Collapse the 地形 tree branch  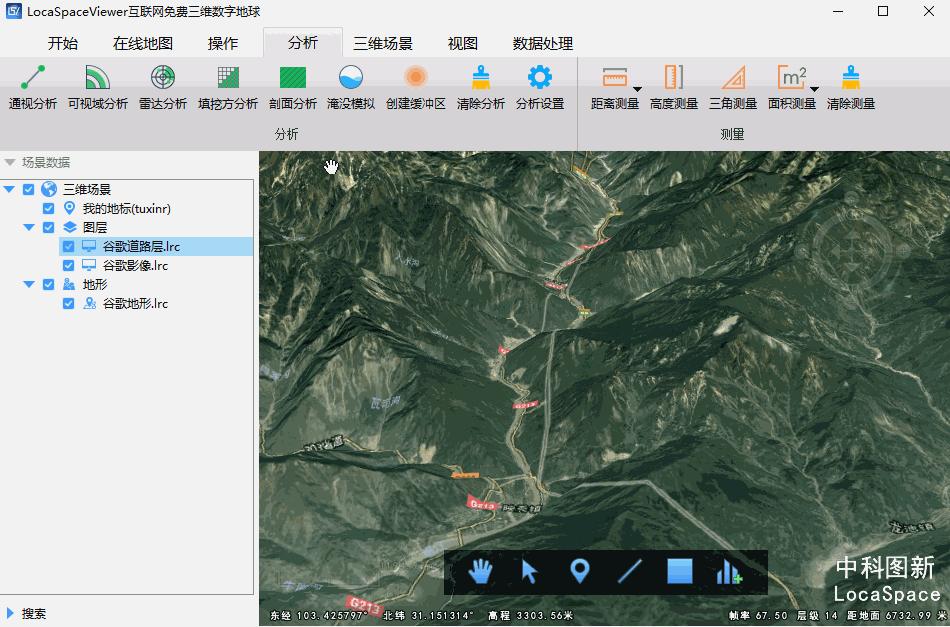(28, 284)
